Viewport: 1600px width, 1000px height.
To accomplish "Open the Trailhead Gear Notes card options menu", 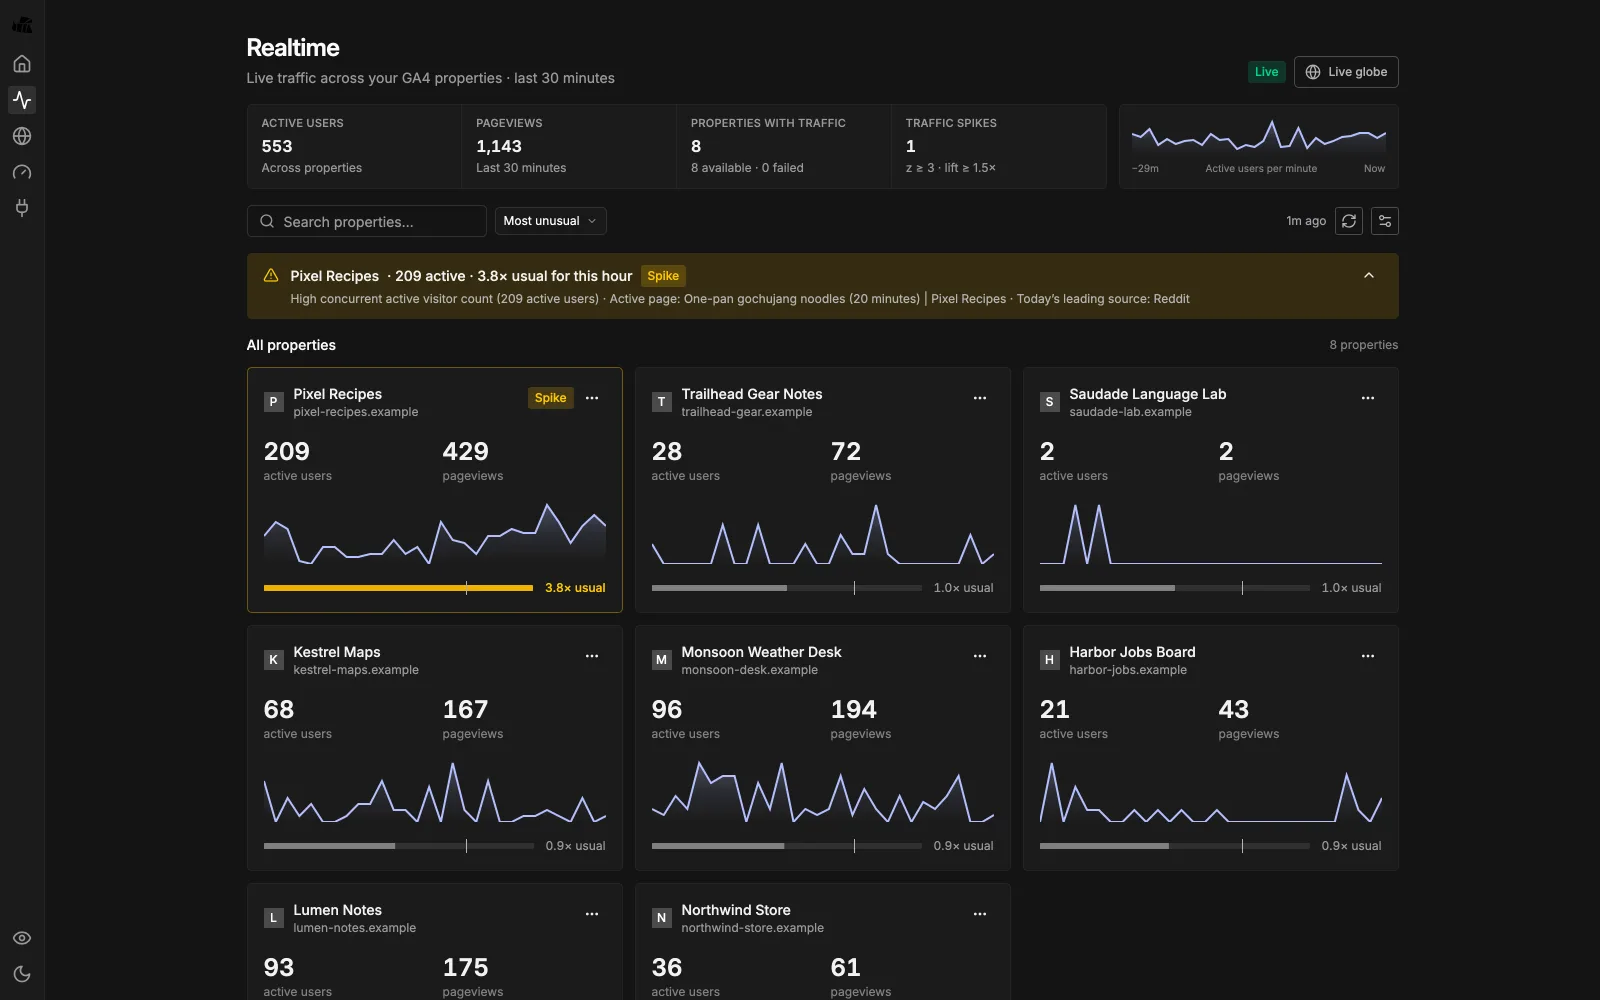I will coord(980,398).
